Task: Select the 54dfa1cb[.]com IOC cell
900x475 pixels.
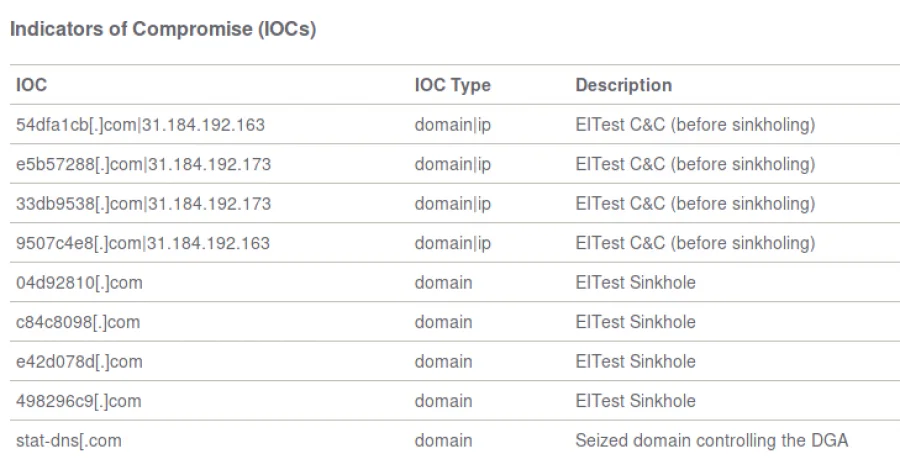Action: 140,125
